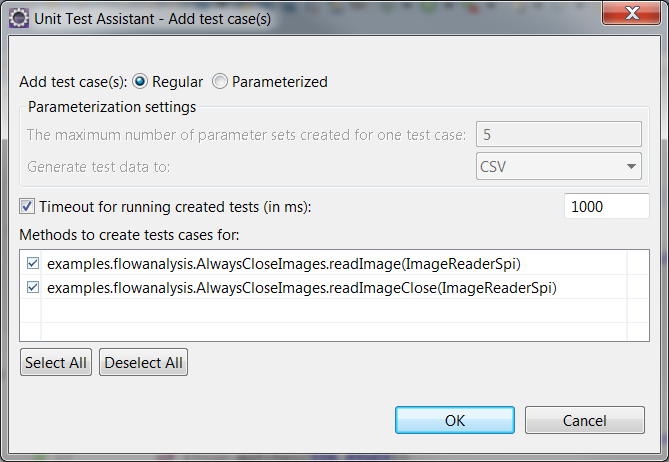Click the Select All button
Screen dimensions: 669x462
(x=56, y=362)
